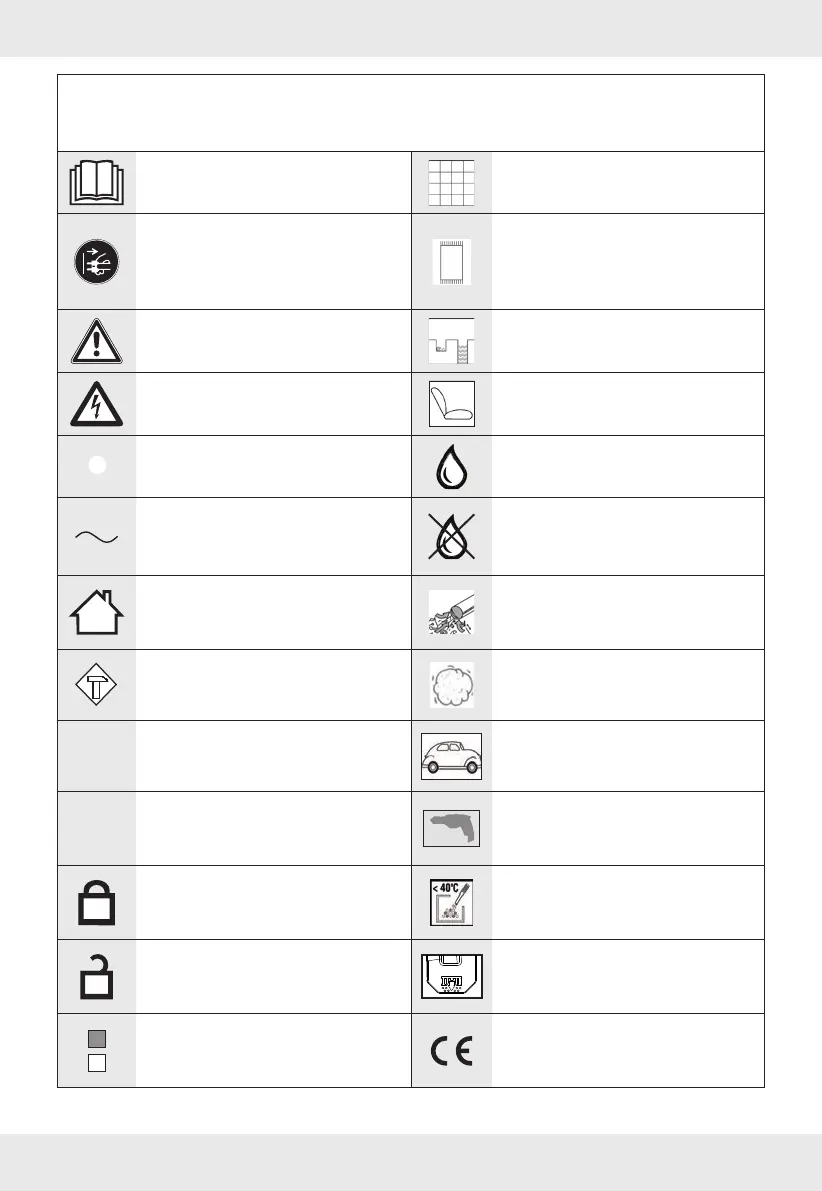Click the alternating current wave symbol

pyautogui.click(x=96, y=537)
